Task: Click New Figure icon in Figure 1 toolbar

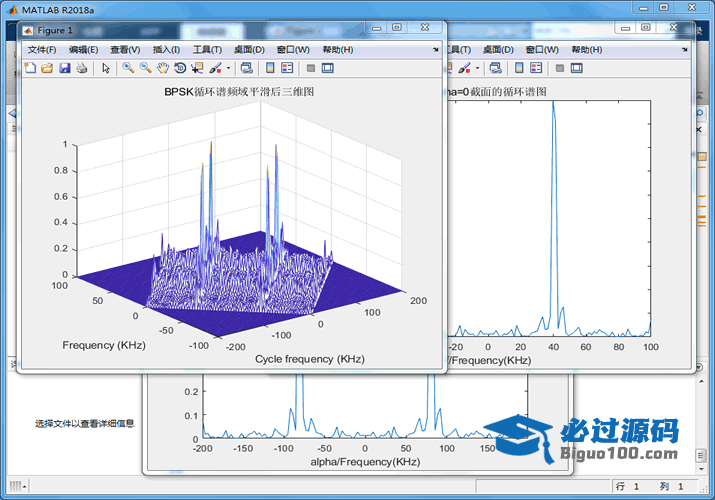Action: pos(31,68)
